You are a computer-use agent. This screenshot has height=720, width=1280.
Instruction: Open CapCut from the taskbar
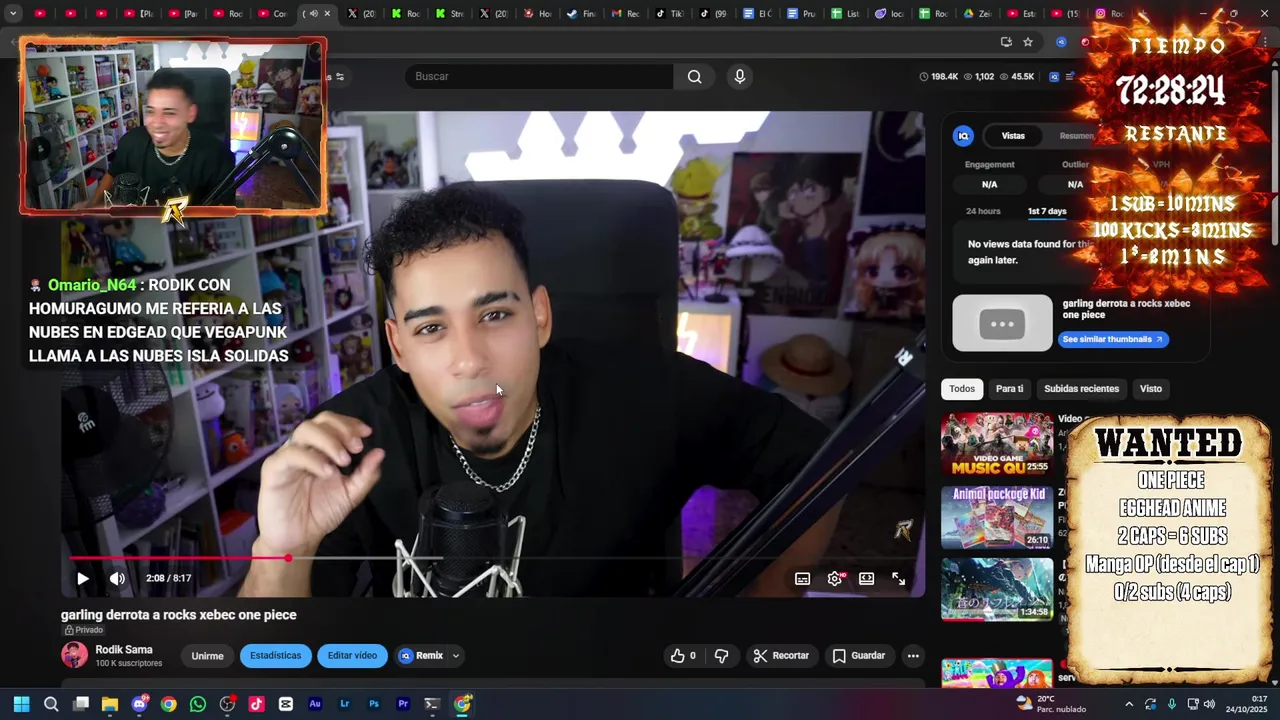[286, 704]
